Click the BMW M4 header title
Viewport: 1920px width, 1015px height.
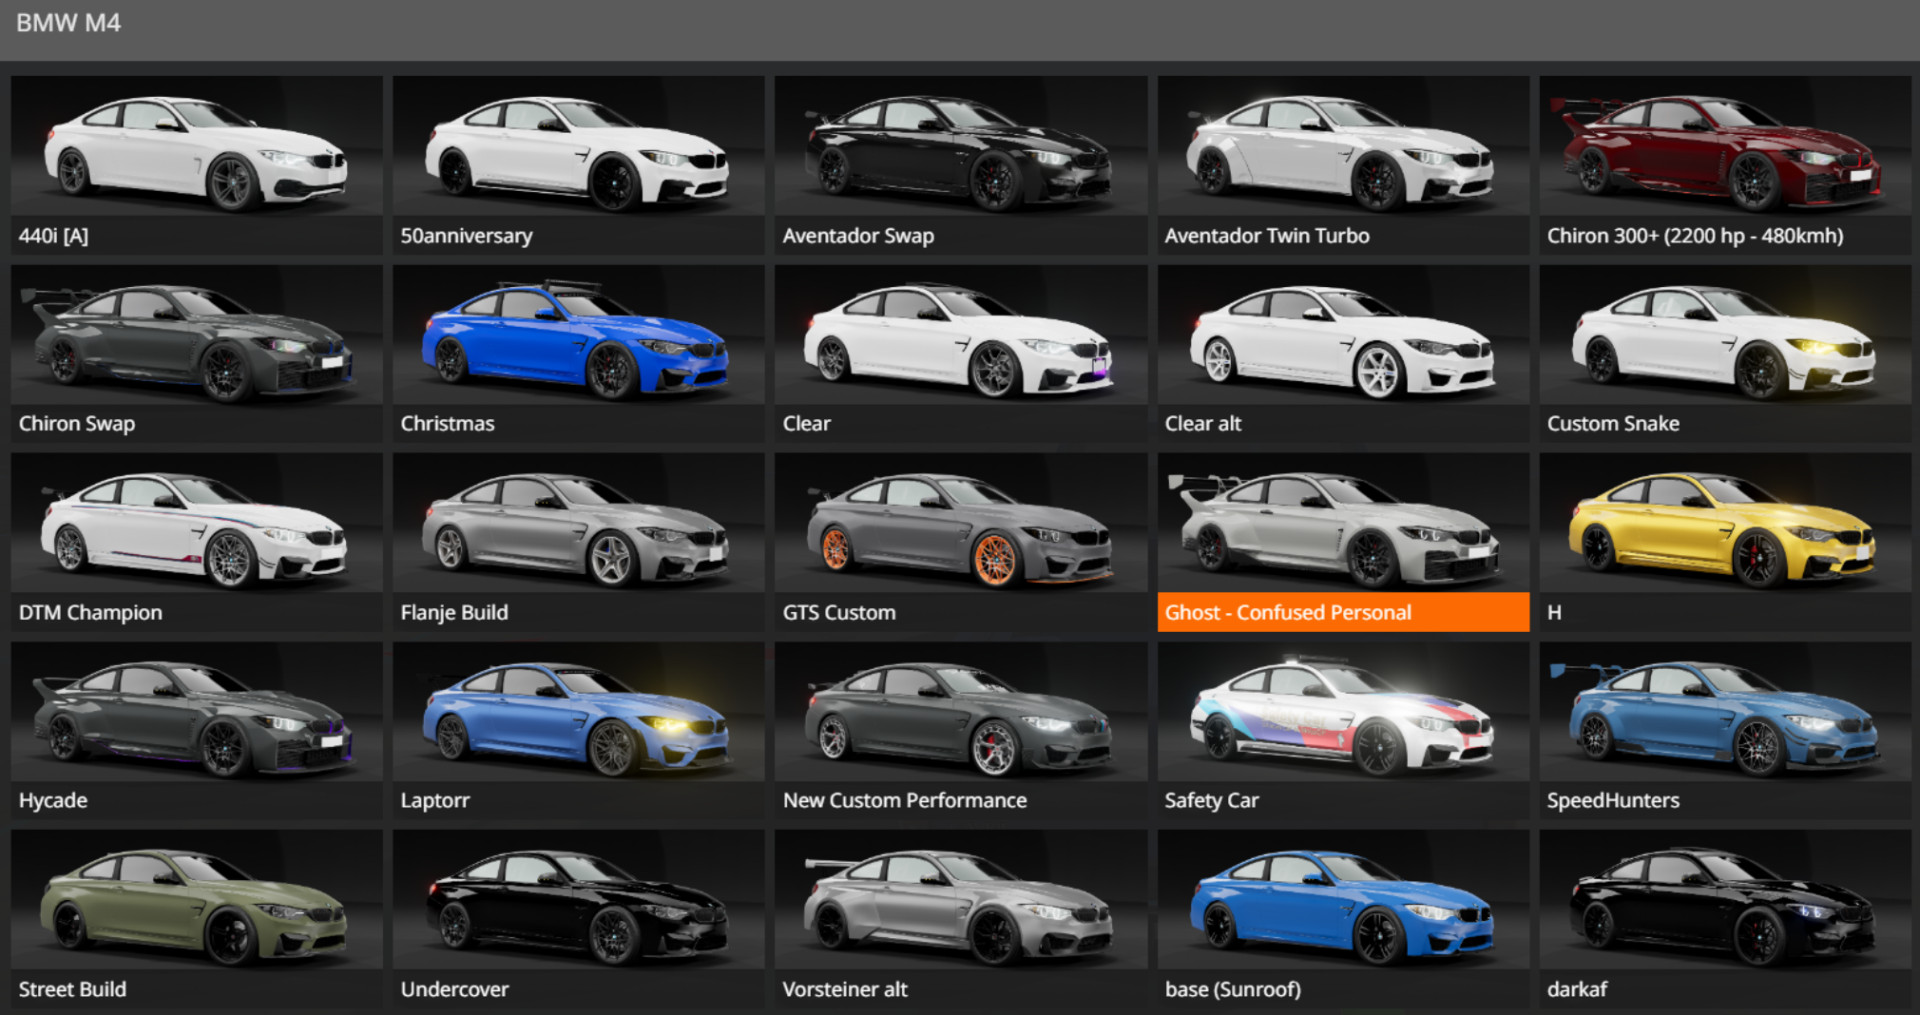coord(68,23)
